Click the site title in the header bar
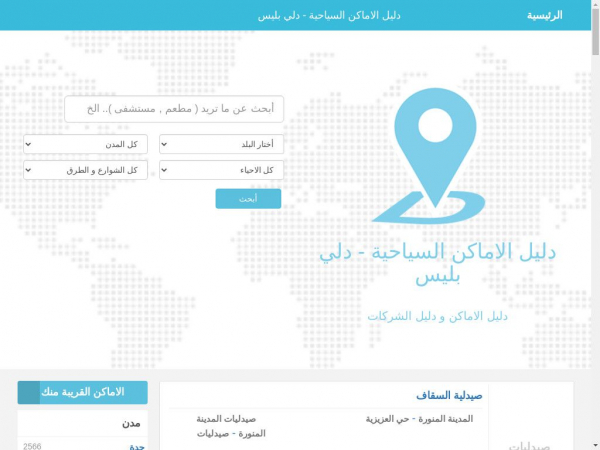The width and height of the screenshot is (600, 450). point(329,15)
